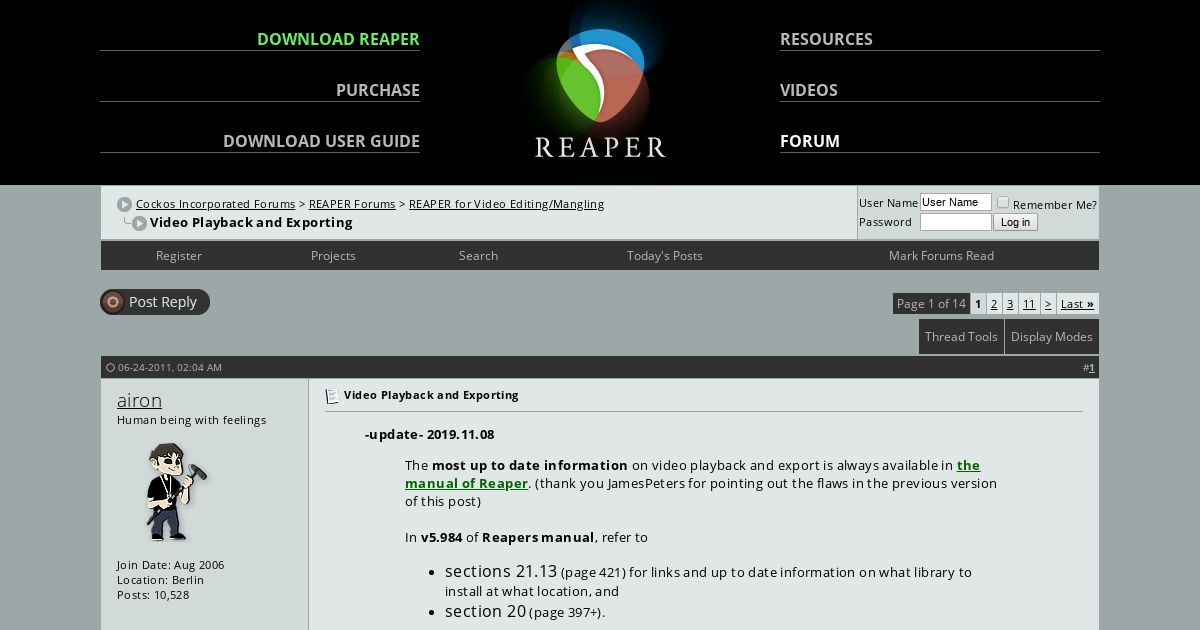Viewport: 1200px width, 630px height.
Task: Click the "-update- 2019.11.08" heading
Action: (429, 435)
